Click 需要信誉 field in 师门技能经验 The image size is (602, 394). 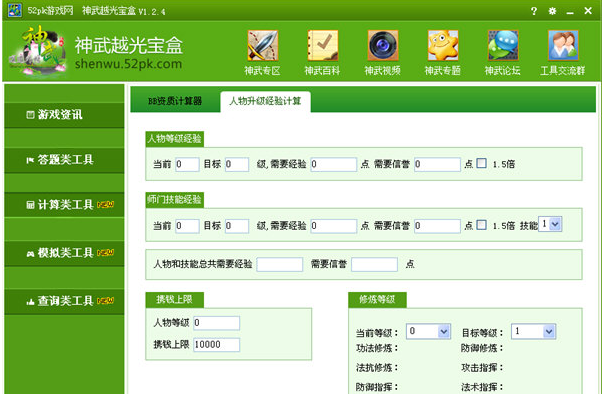pyautogui.click(x=437, y=226)
